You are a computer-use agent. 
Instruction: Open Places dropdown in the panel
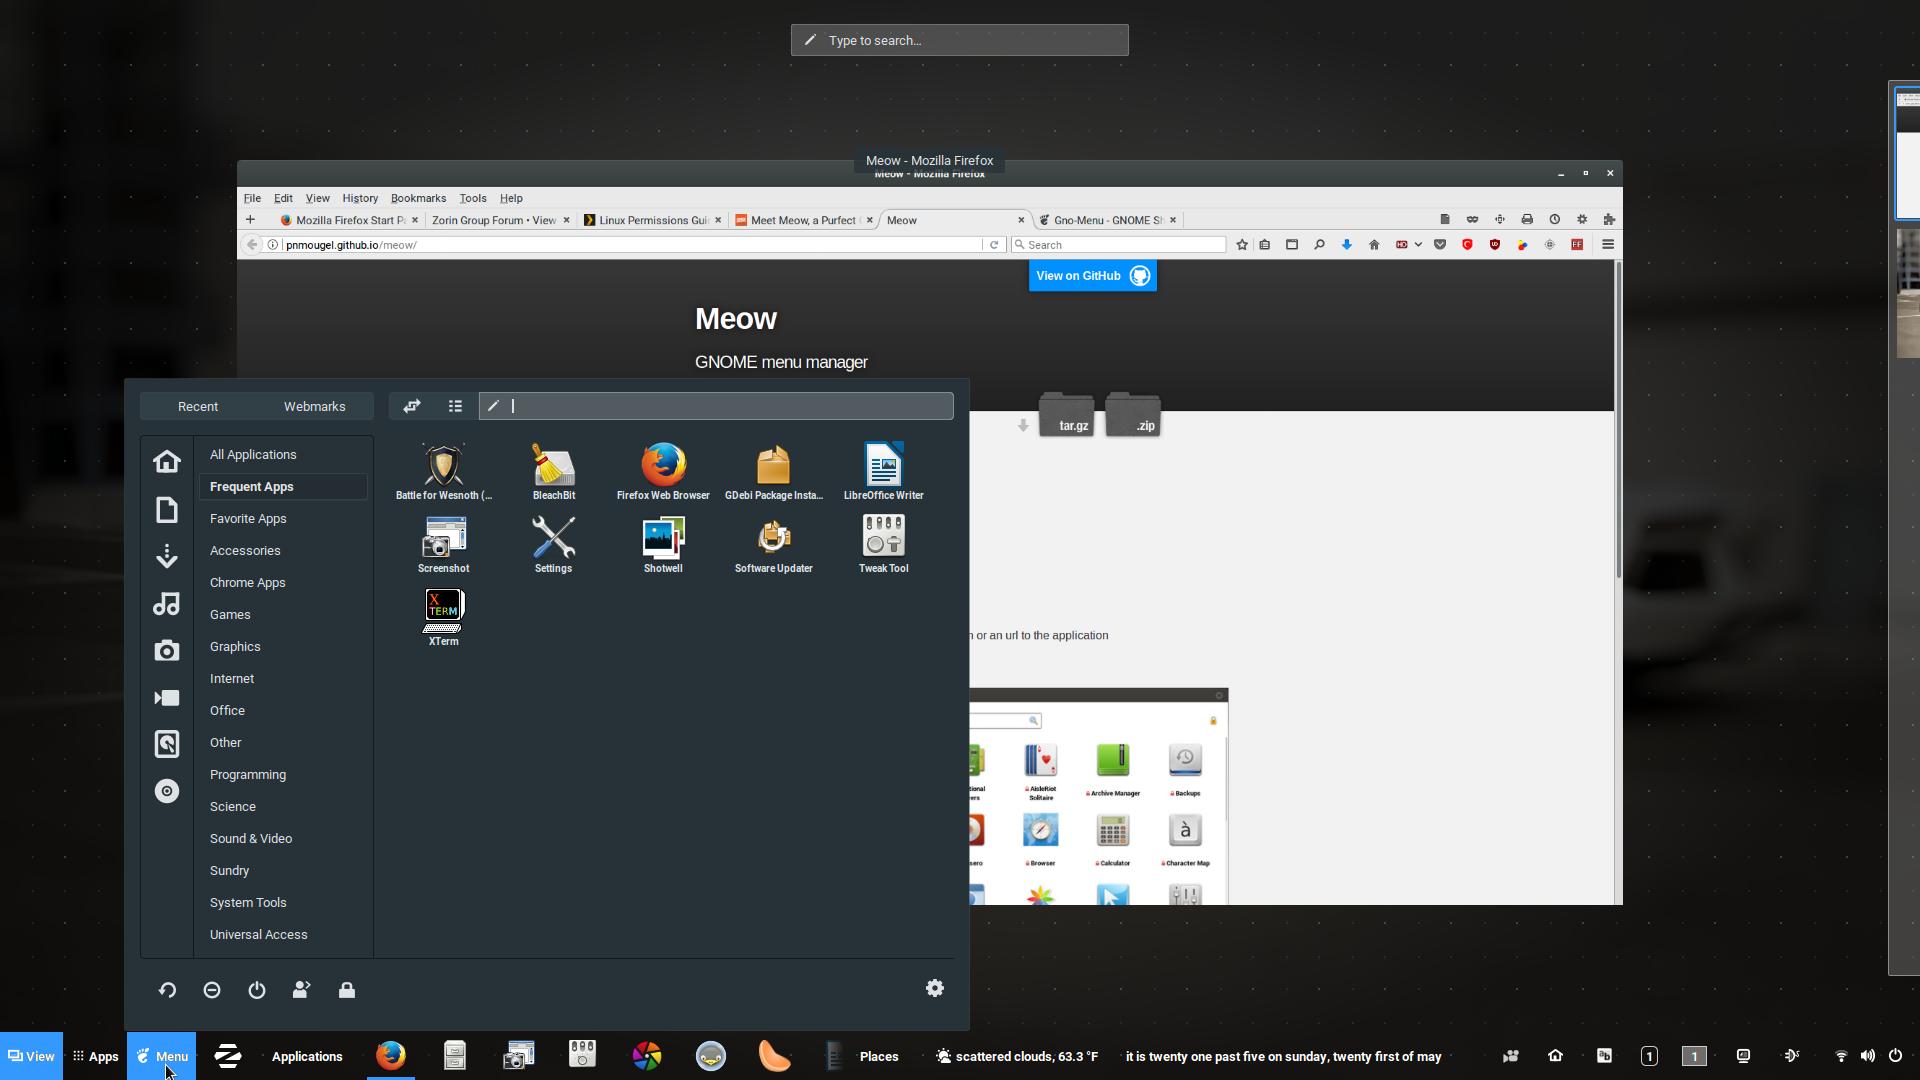(878, 1056)
